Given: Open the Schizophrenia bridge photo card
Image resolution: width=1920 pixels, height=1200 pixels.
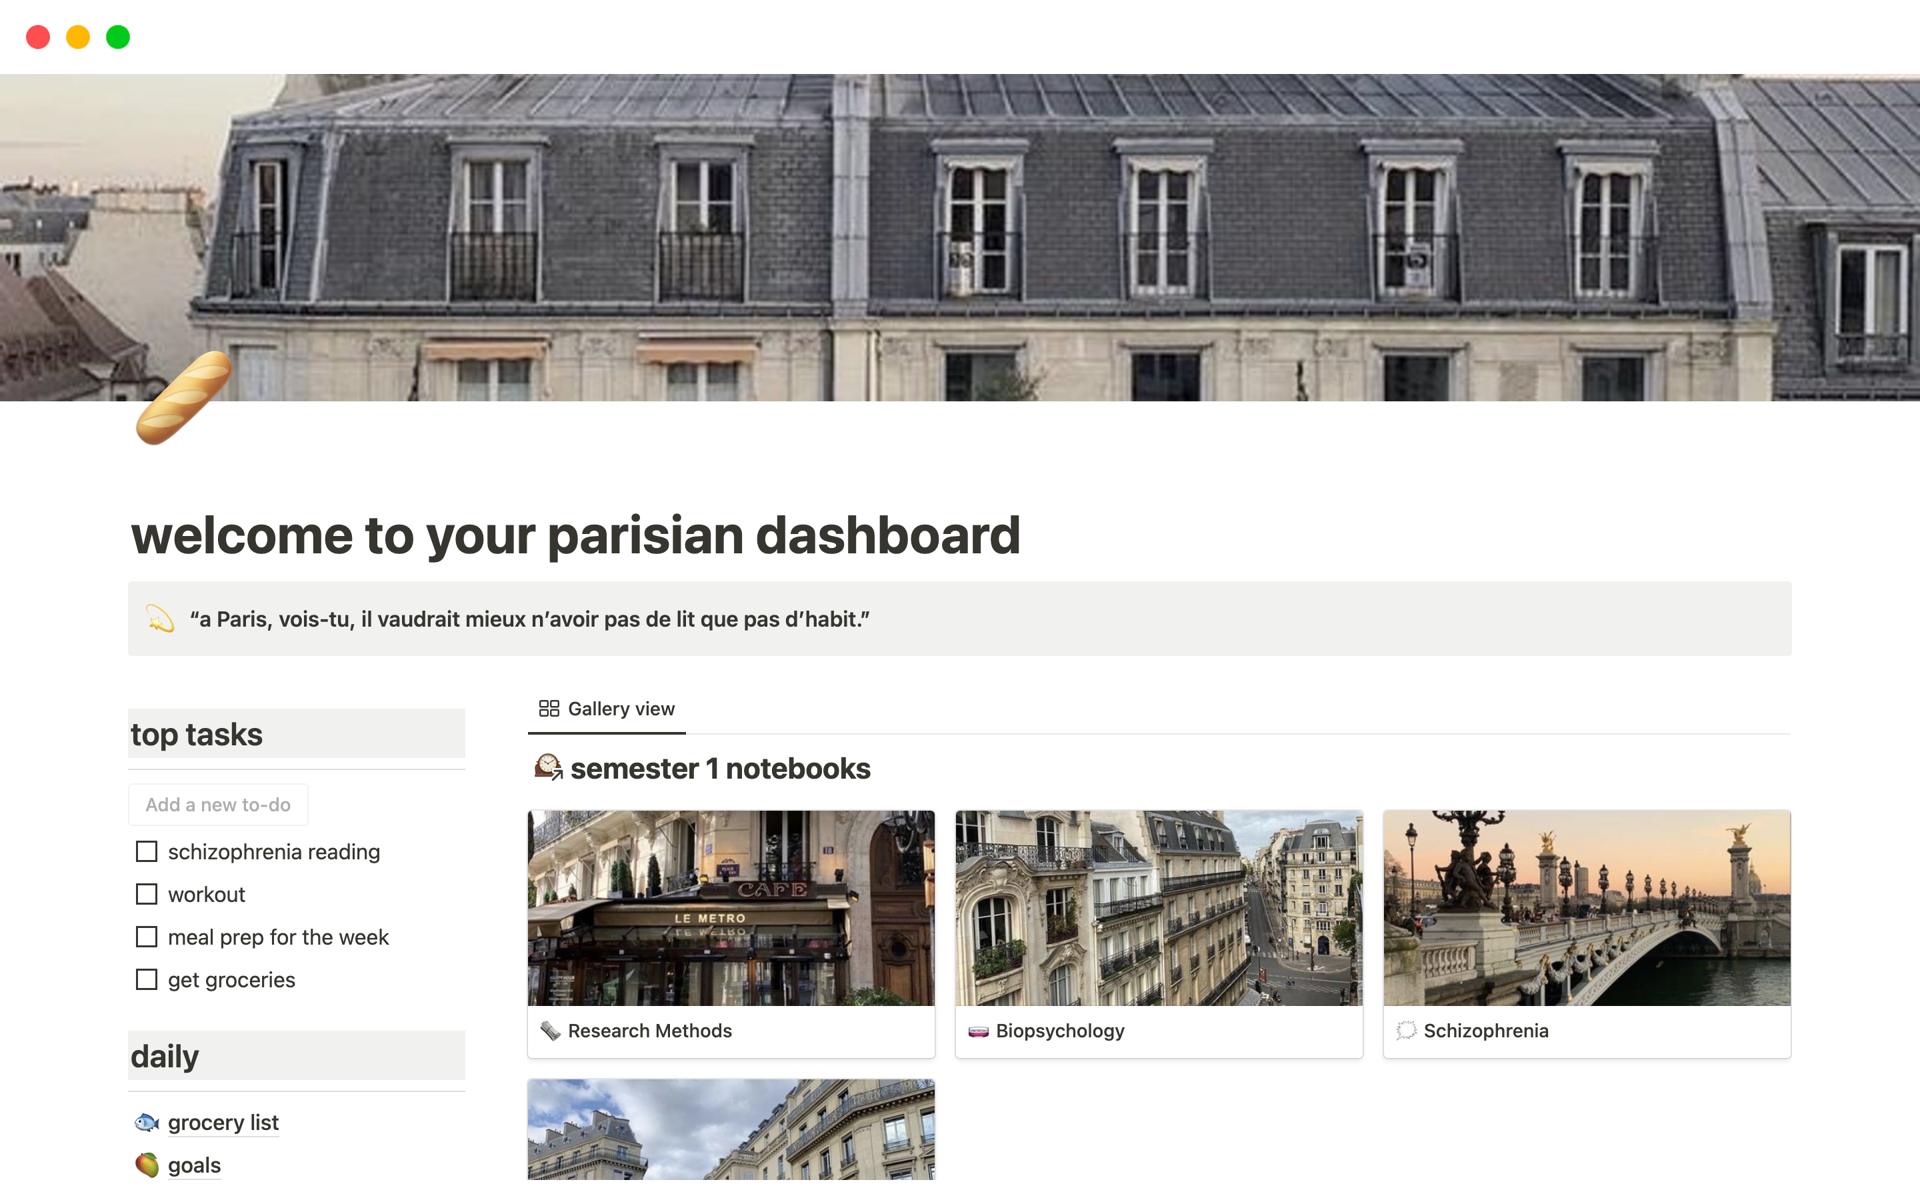Looking at the screenshot, I should coord(1586,908).
